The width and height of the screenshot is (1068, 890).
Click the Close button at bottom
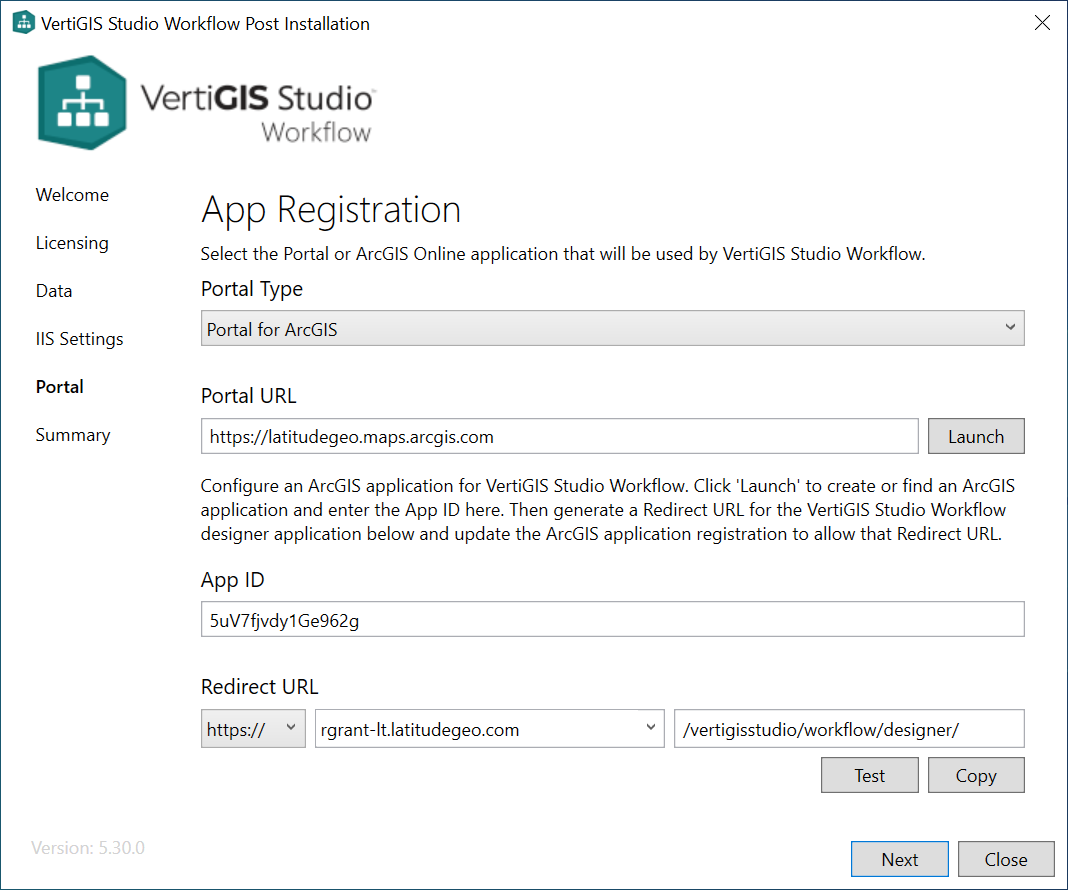[1005, 859]
